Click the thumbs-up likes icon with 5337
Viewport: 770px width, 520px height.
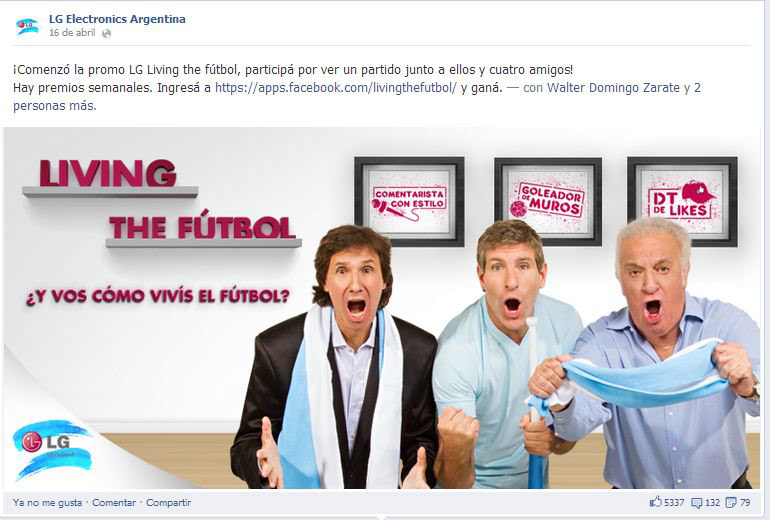(x=656, y=502)
